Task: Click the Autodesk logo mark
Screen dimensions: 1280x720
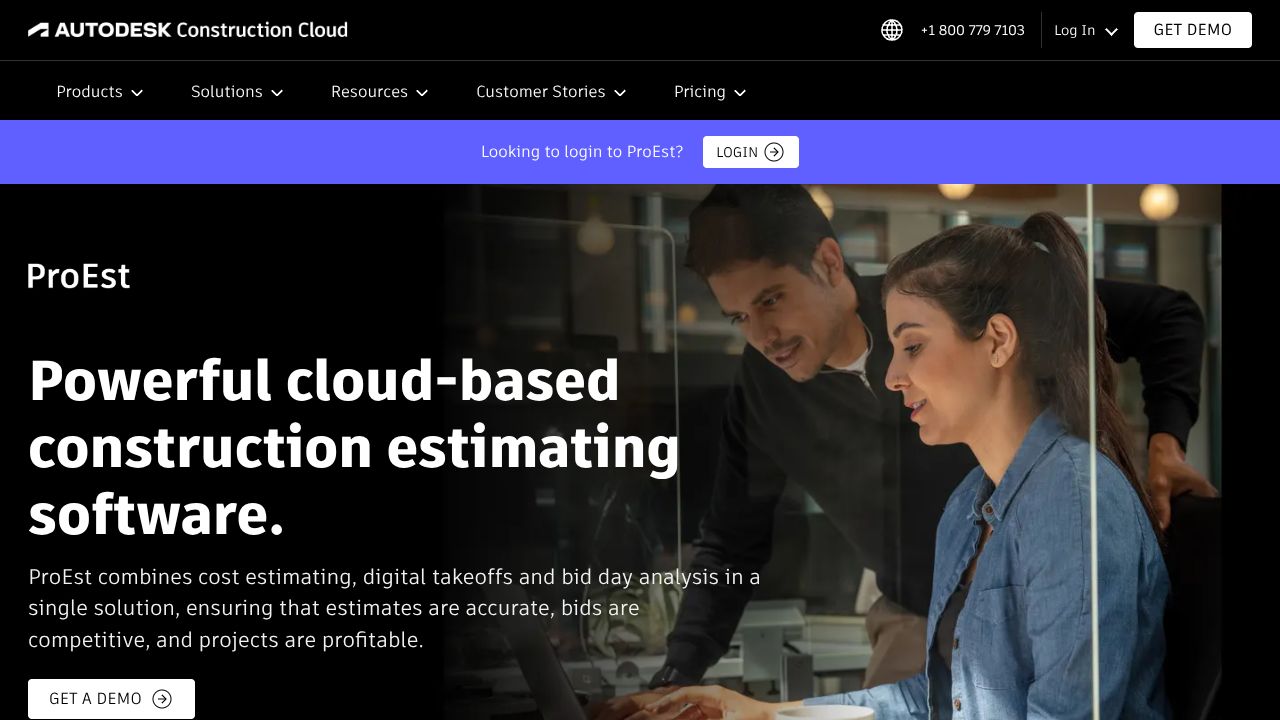Action: pyautogui.click(x=39, y=30)
